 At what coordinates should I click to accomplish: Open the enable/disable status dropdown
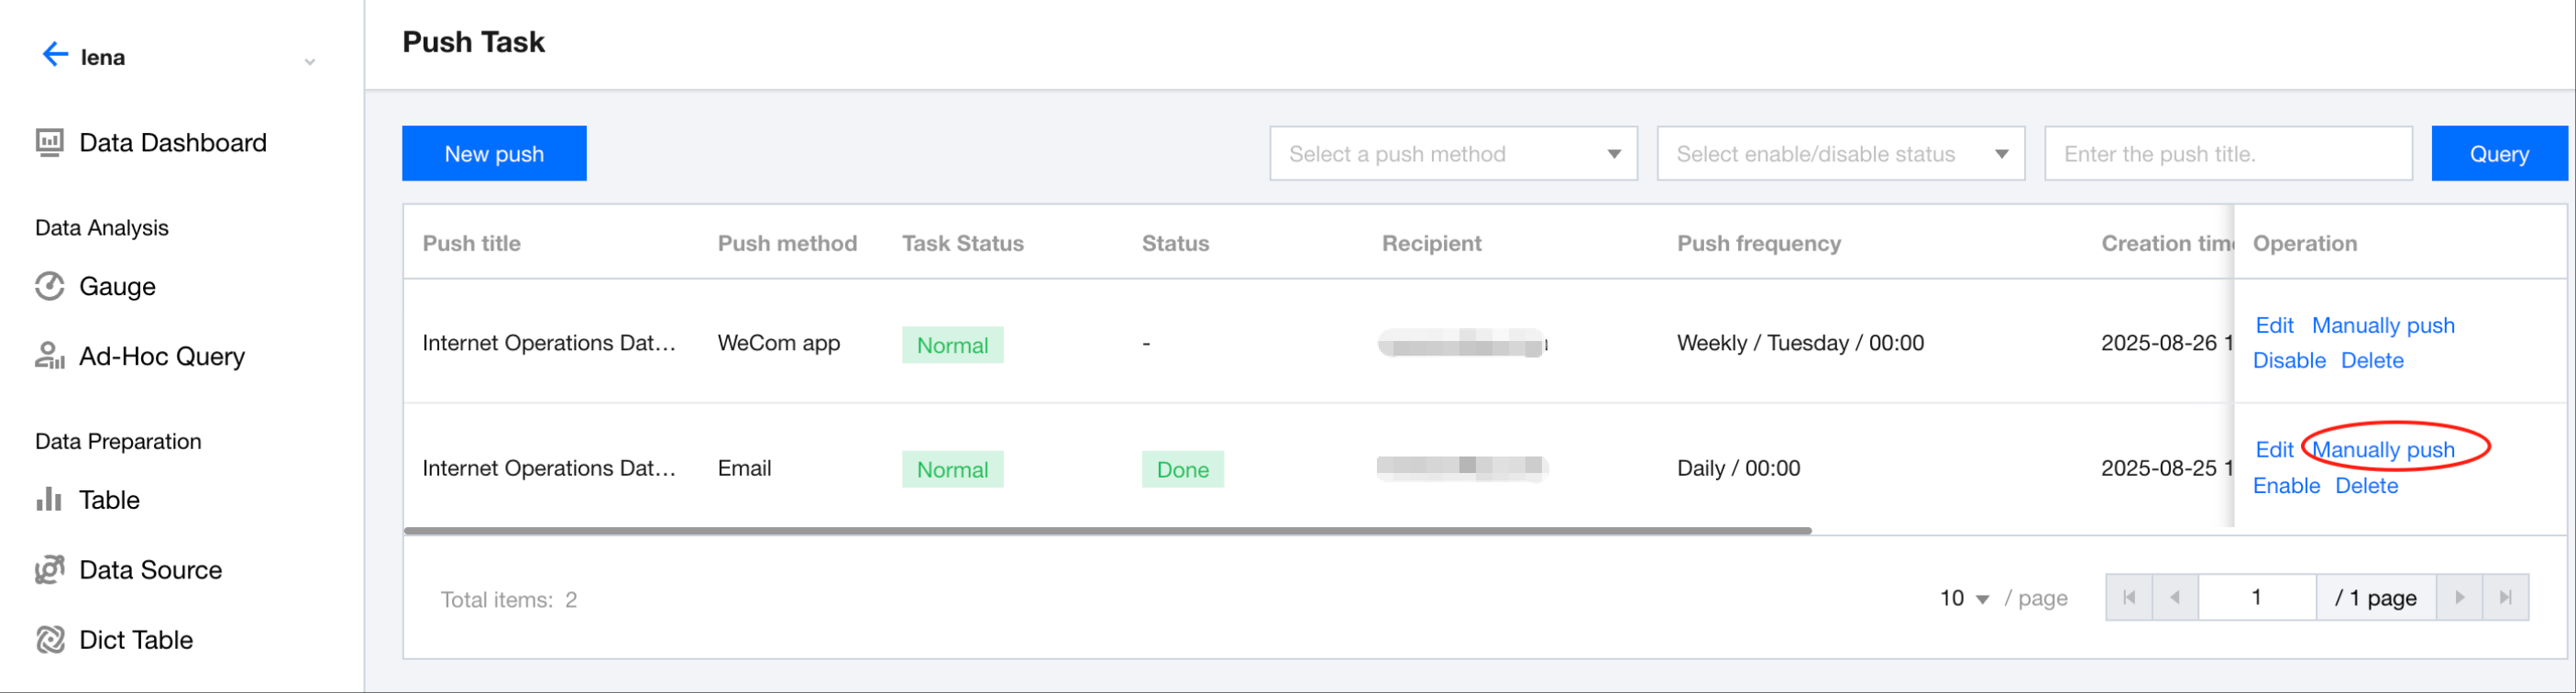1840,154
